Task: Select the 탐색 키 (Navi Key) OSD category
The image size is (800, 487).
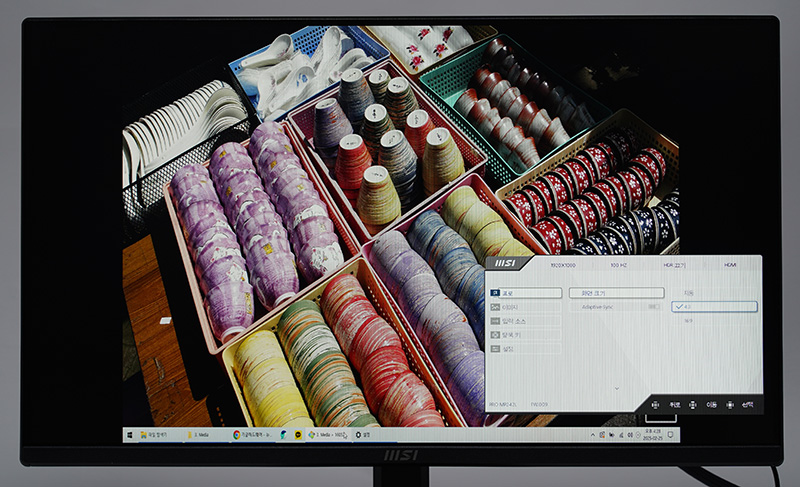Action: (526, 335)
